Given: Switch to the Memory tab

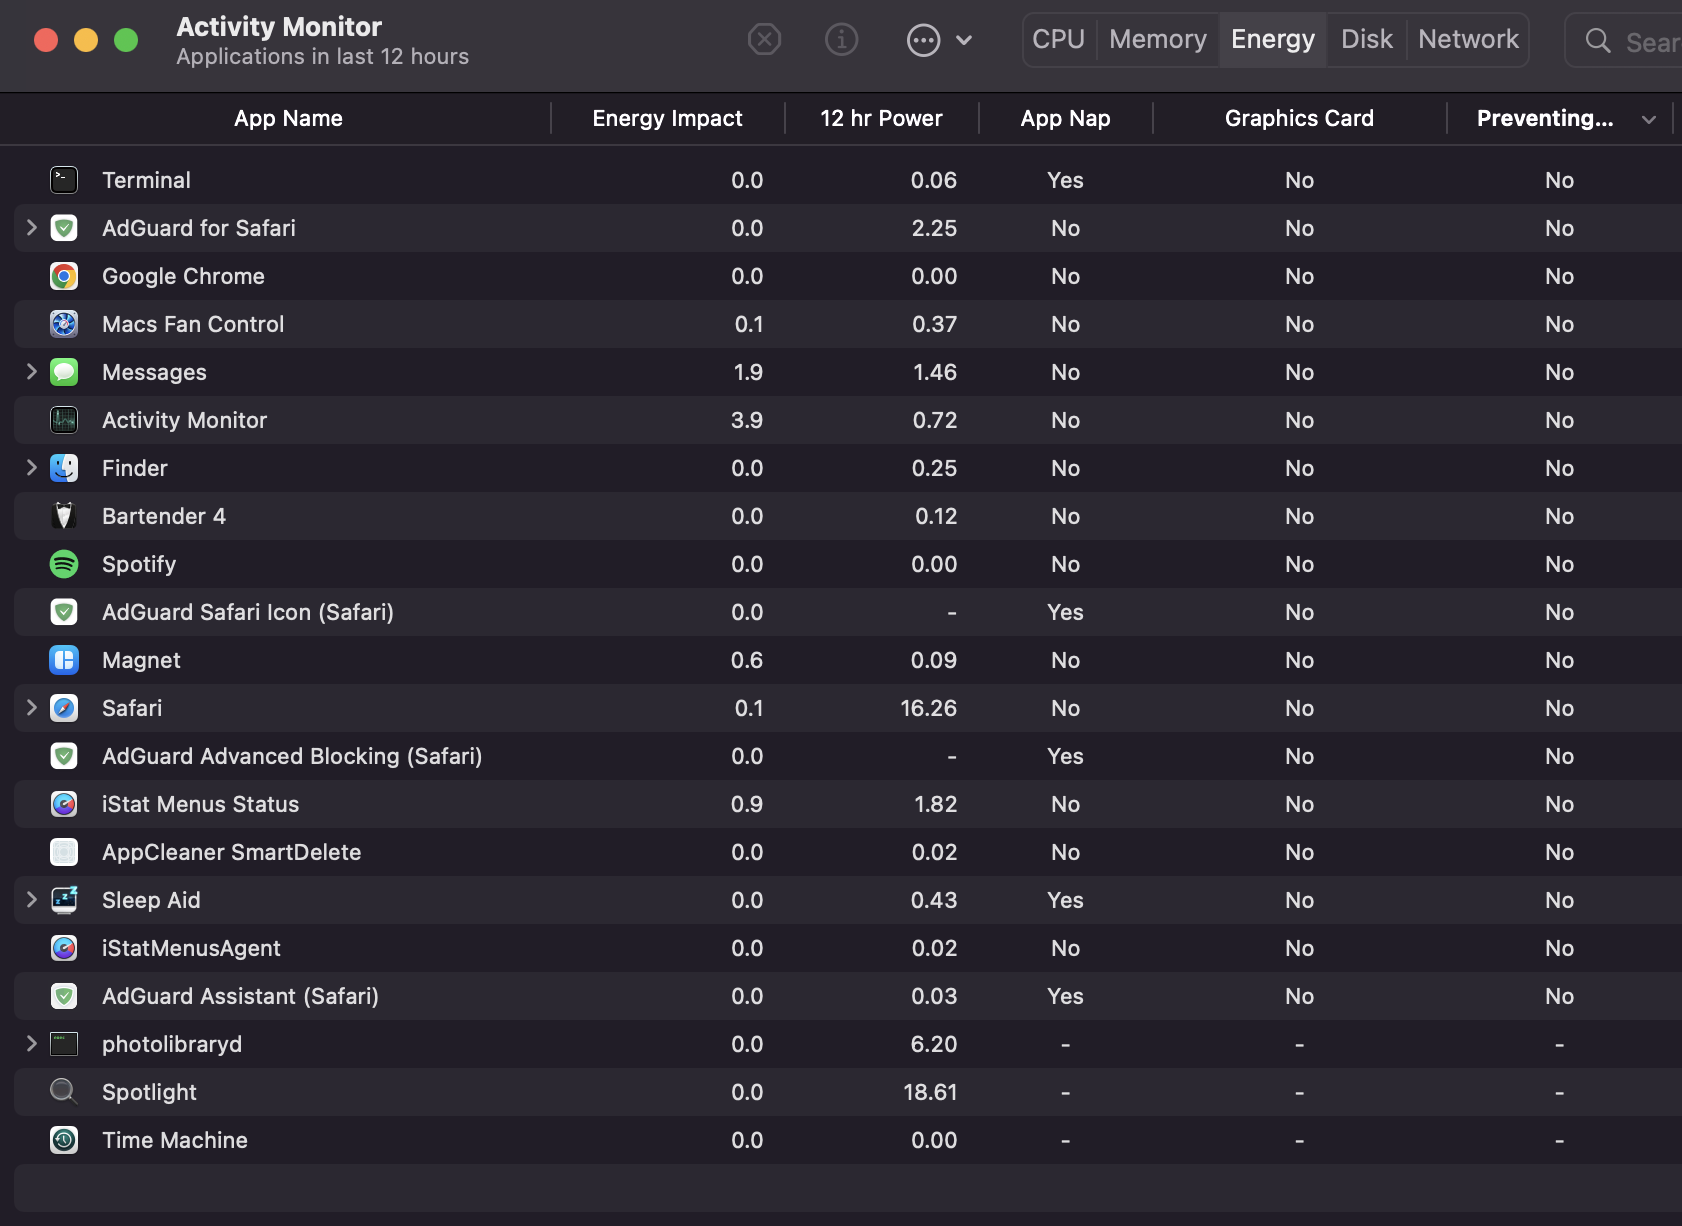Looking at the screenshot, I should [x=1158, y=40].
